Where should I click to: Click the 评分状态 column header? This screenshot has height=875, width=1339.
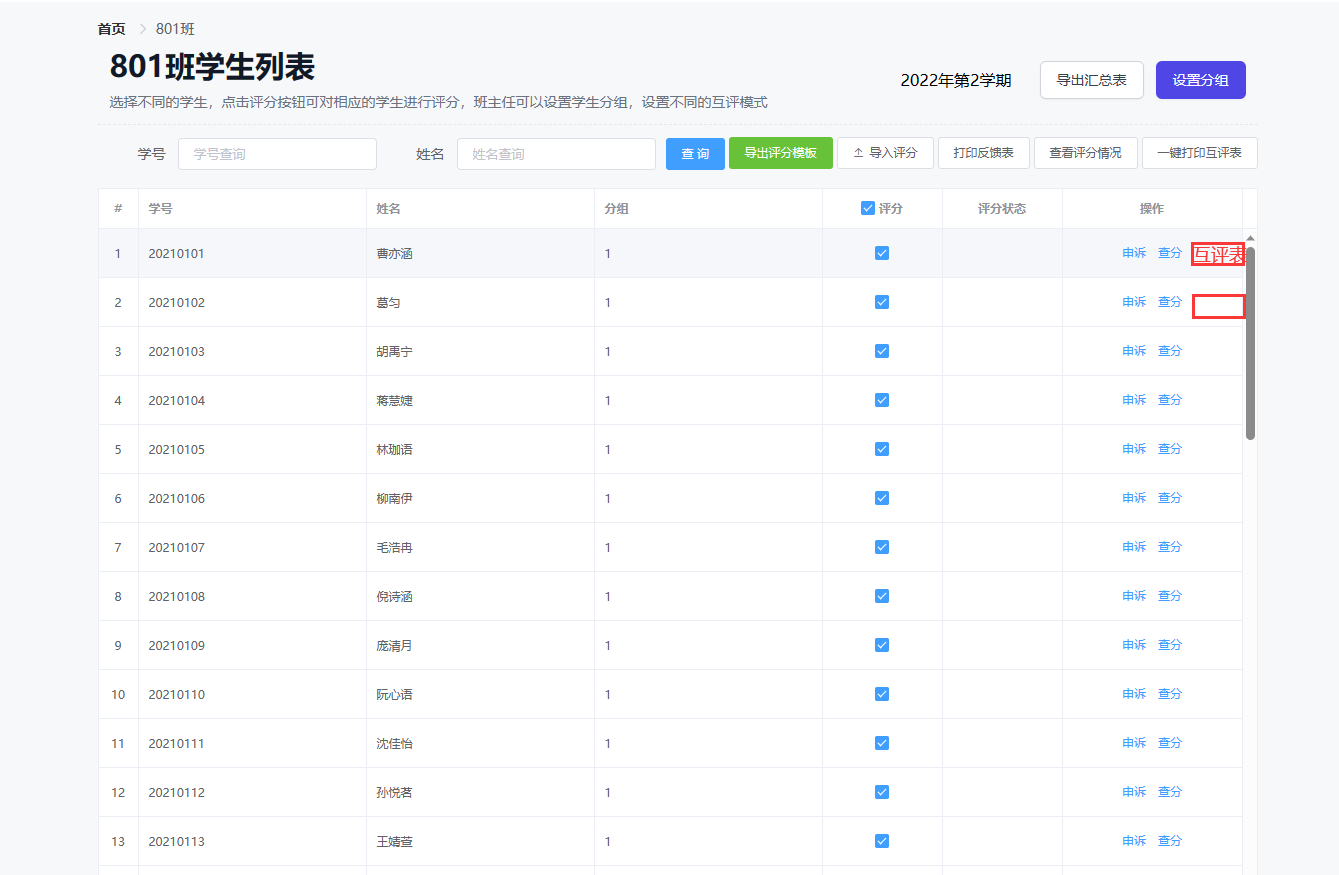1002,208
